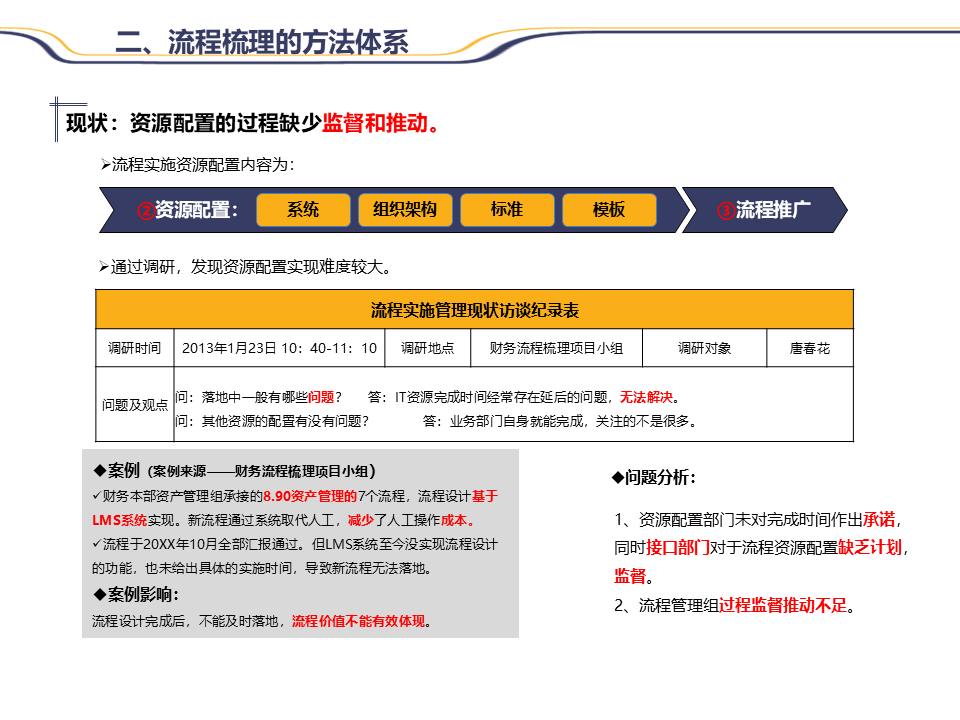Image resolution: width=960 pixels, height=720 pixels.
Task: Click the ◆问题分析 heading
Action: coord(654,477)
